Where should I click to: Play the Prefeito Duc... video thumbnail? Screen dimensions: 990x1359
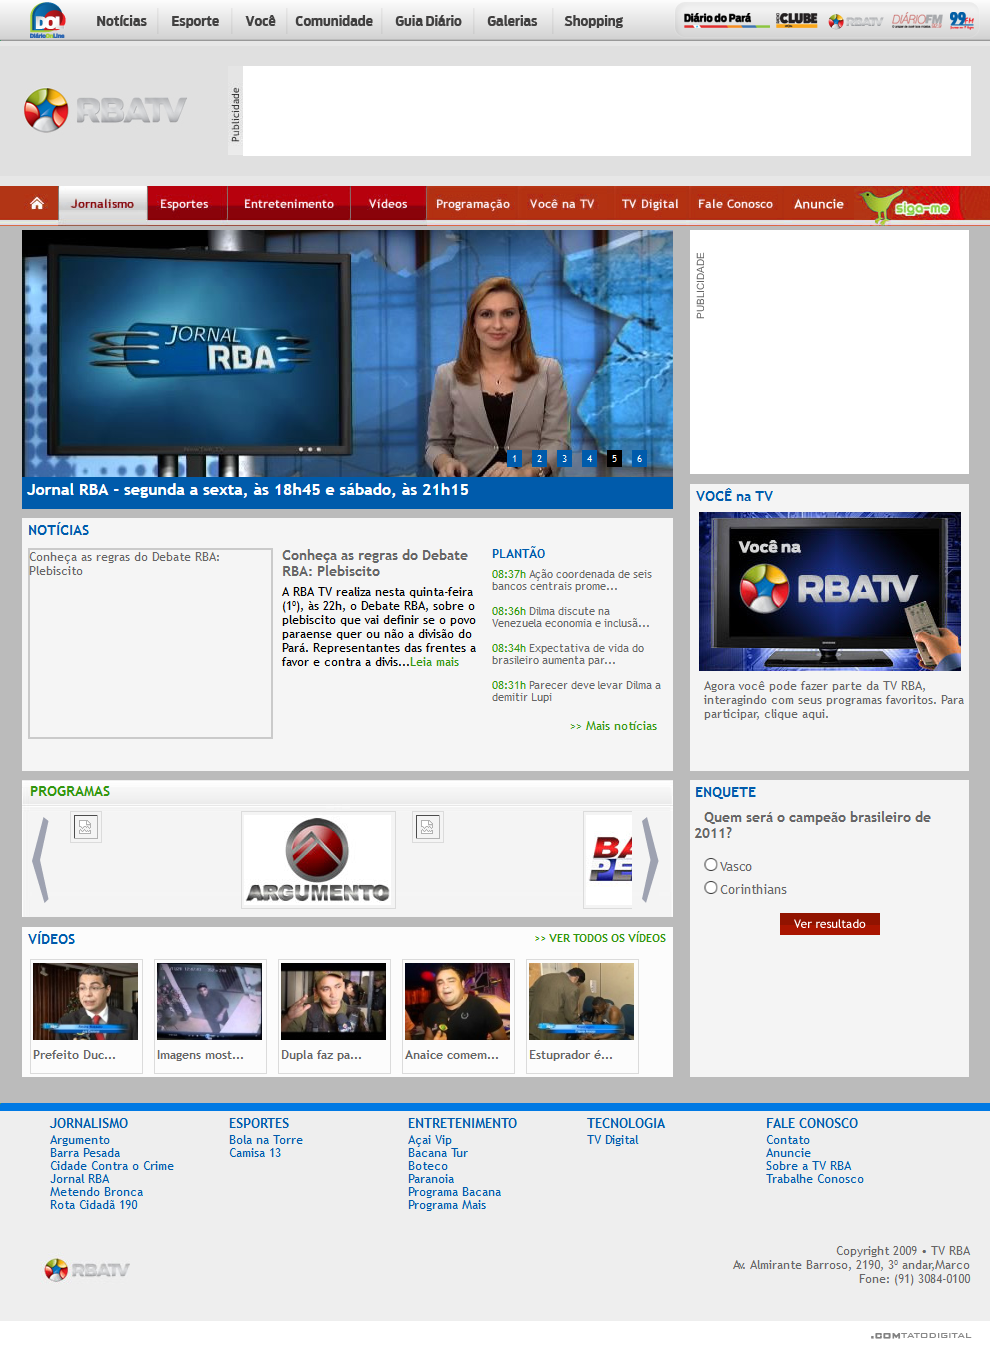coord(85,1002)
